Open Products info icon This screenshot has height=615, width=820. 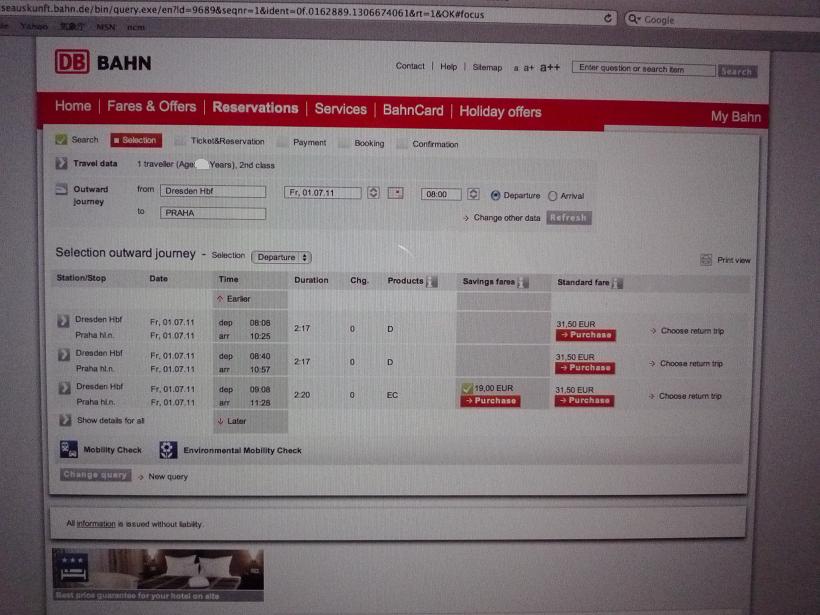tap(431, 281)
